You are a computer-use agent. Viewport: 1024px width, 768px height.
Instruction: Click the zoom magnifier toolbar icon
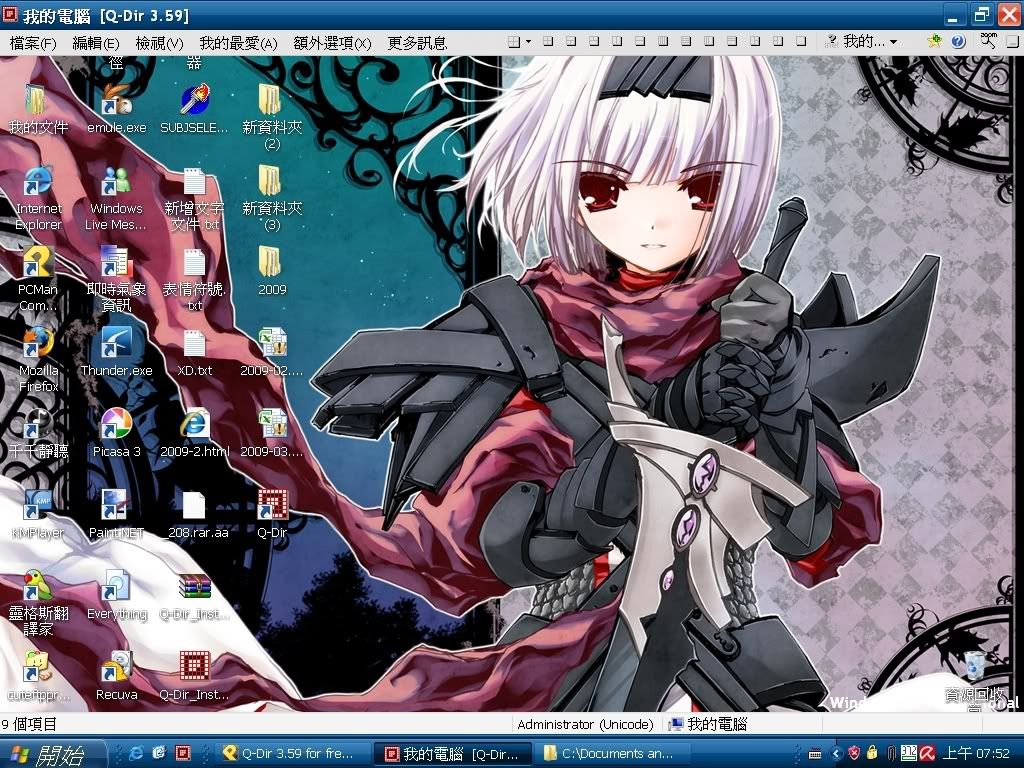point(988,42)
